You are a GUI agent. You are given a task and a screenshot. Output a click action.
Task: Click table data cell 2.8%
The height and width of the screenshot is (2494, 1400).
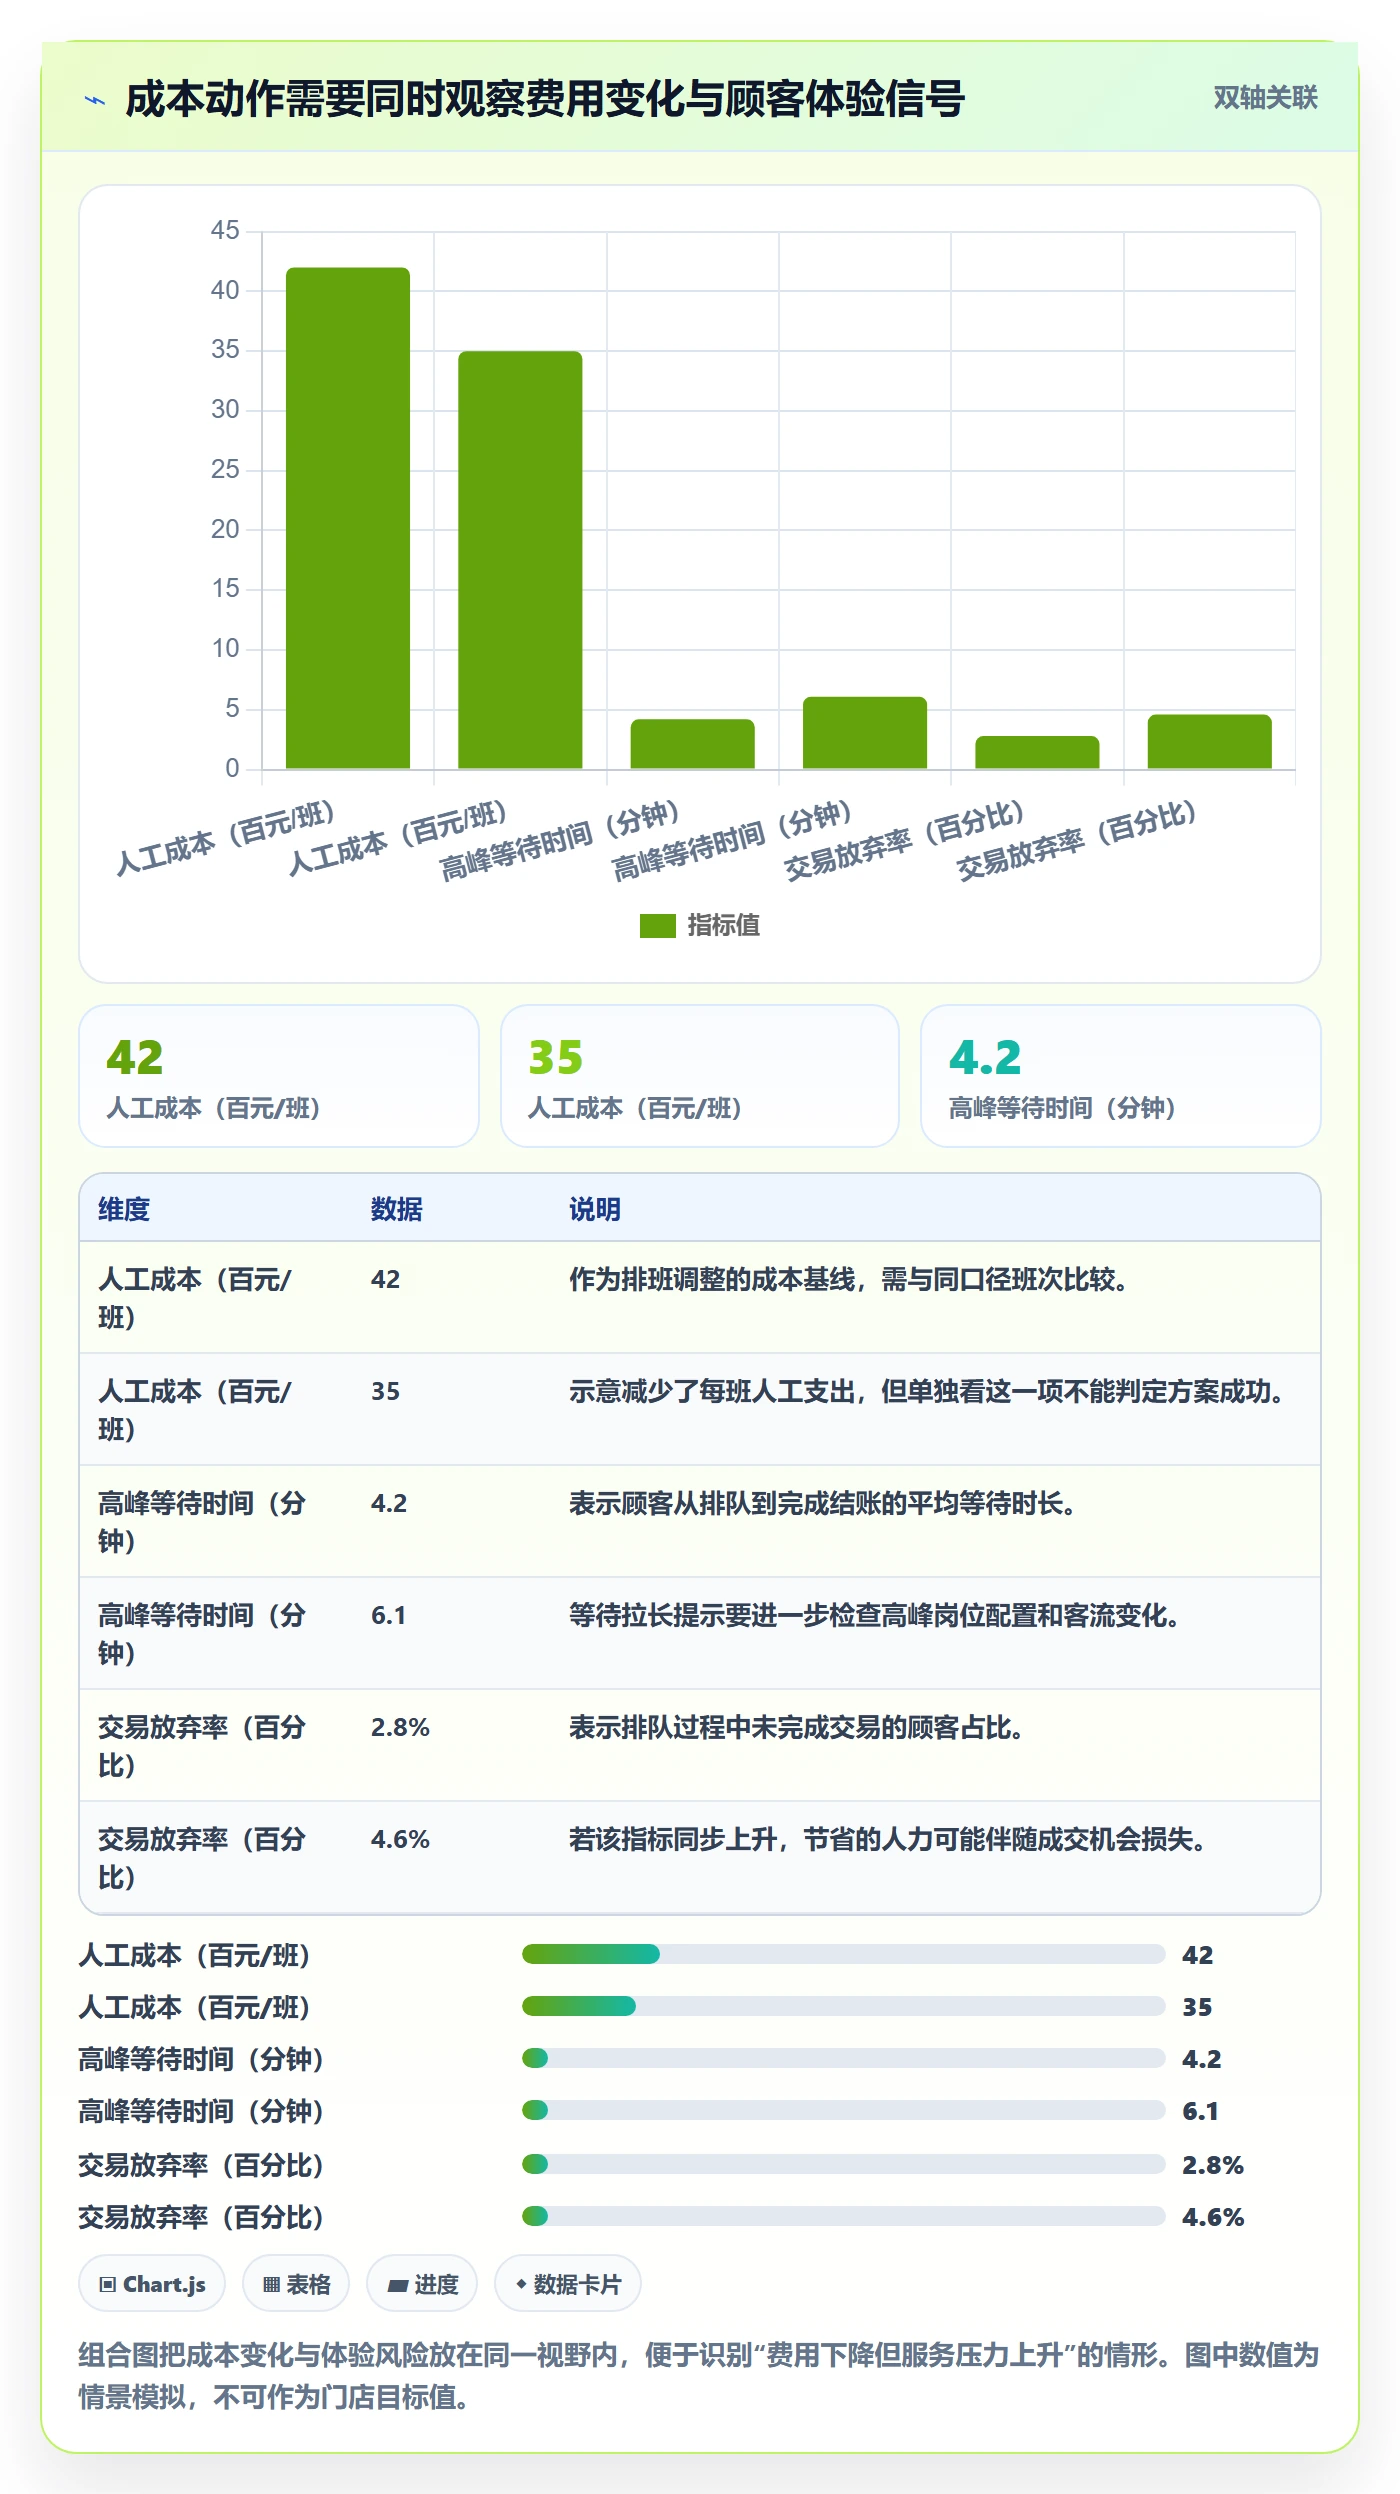[400, 1727]
